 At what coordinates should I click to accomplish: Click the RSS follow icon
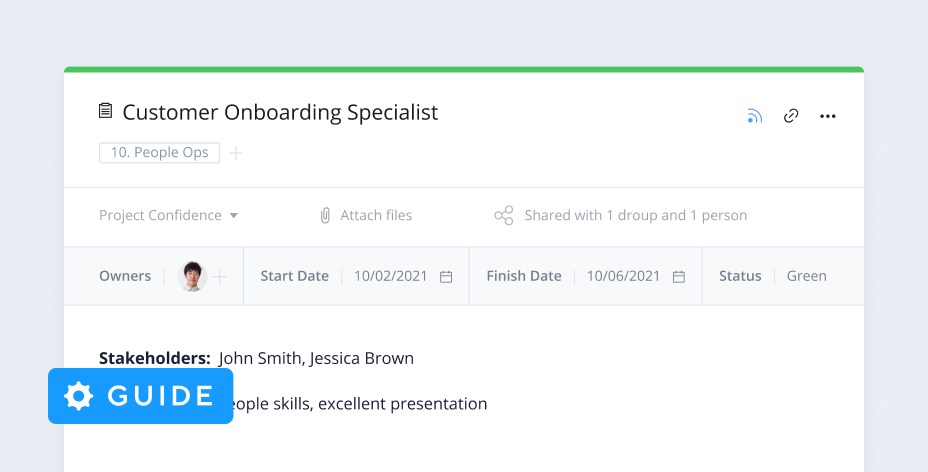(754, 116)
